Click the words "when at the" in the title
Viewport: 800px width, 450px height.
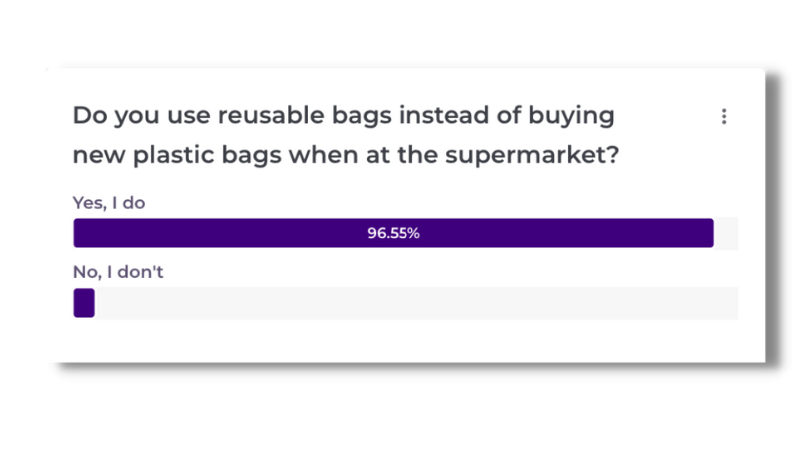click(363, 155)
